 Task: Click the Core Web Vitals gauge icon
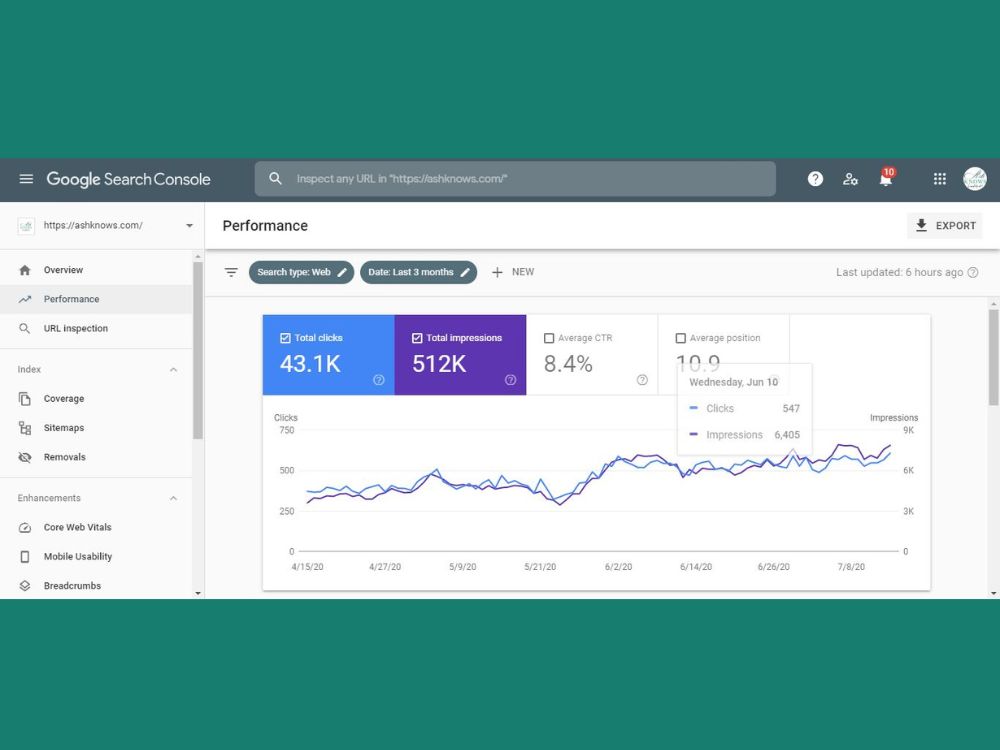pyautogui.click(x=25, y=527)
